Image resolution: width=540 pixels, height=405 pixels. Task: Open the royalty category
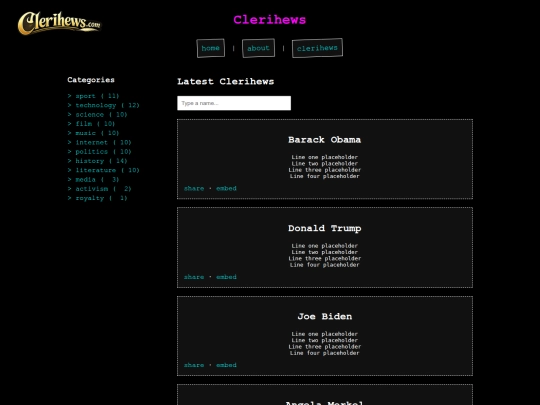(x=97, y=198)
